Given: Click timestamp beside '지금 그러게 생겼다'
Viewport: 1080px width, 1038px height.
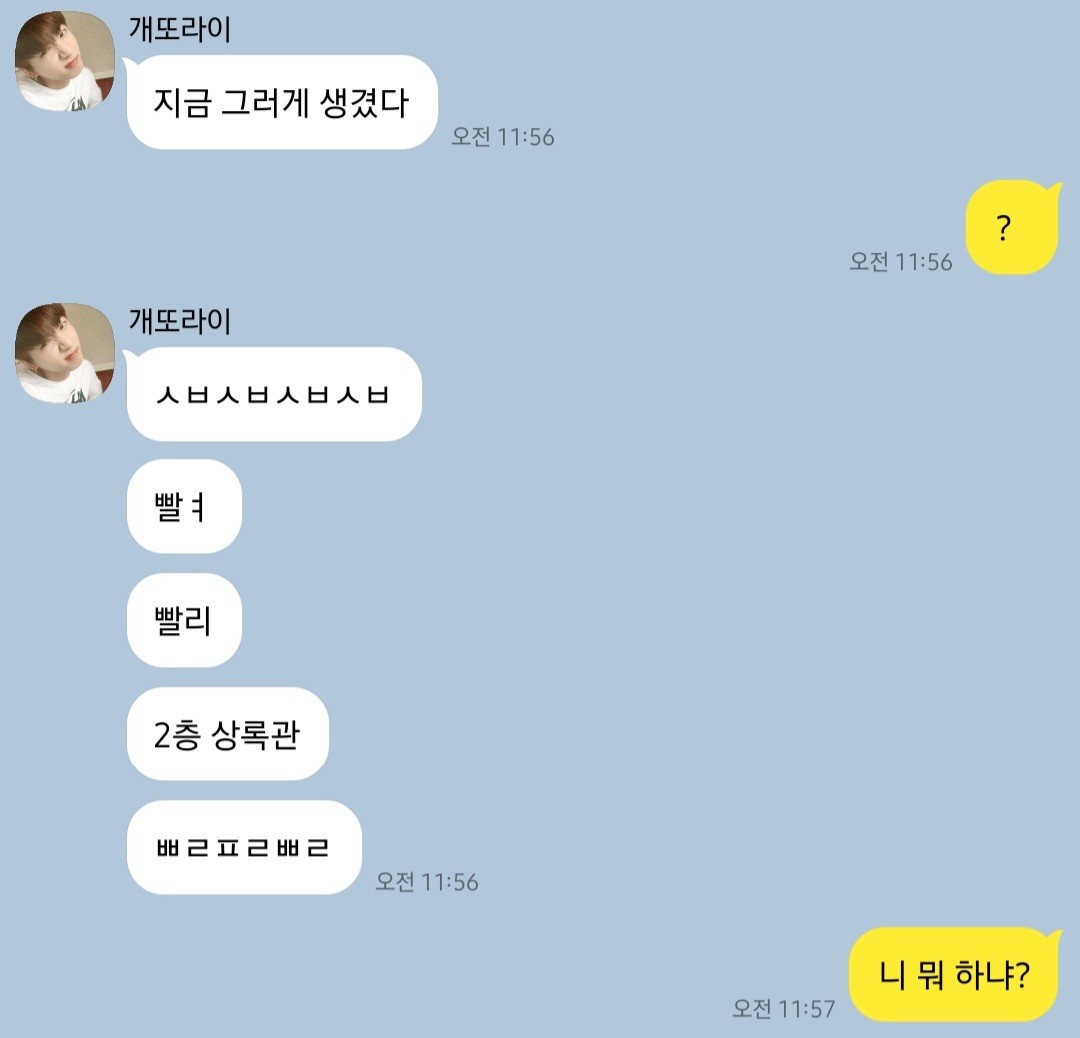Looking at the screenshot, I should [x=503, y=136].
